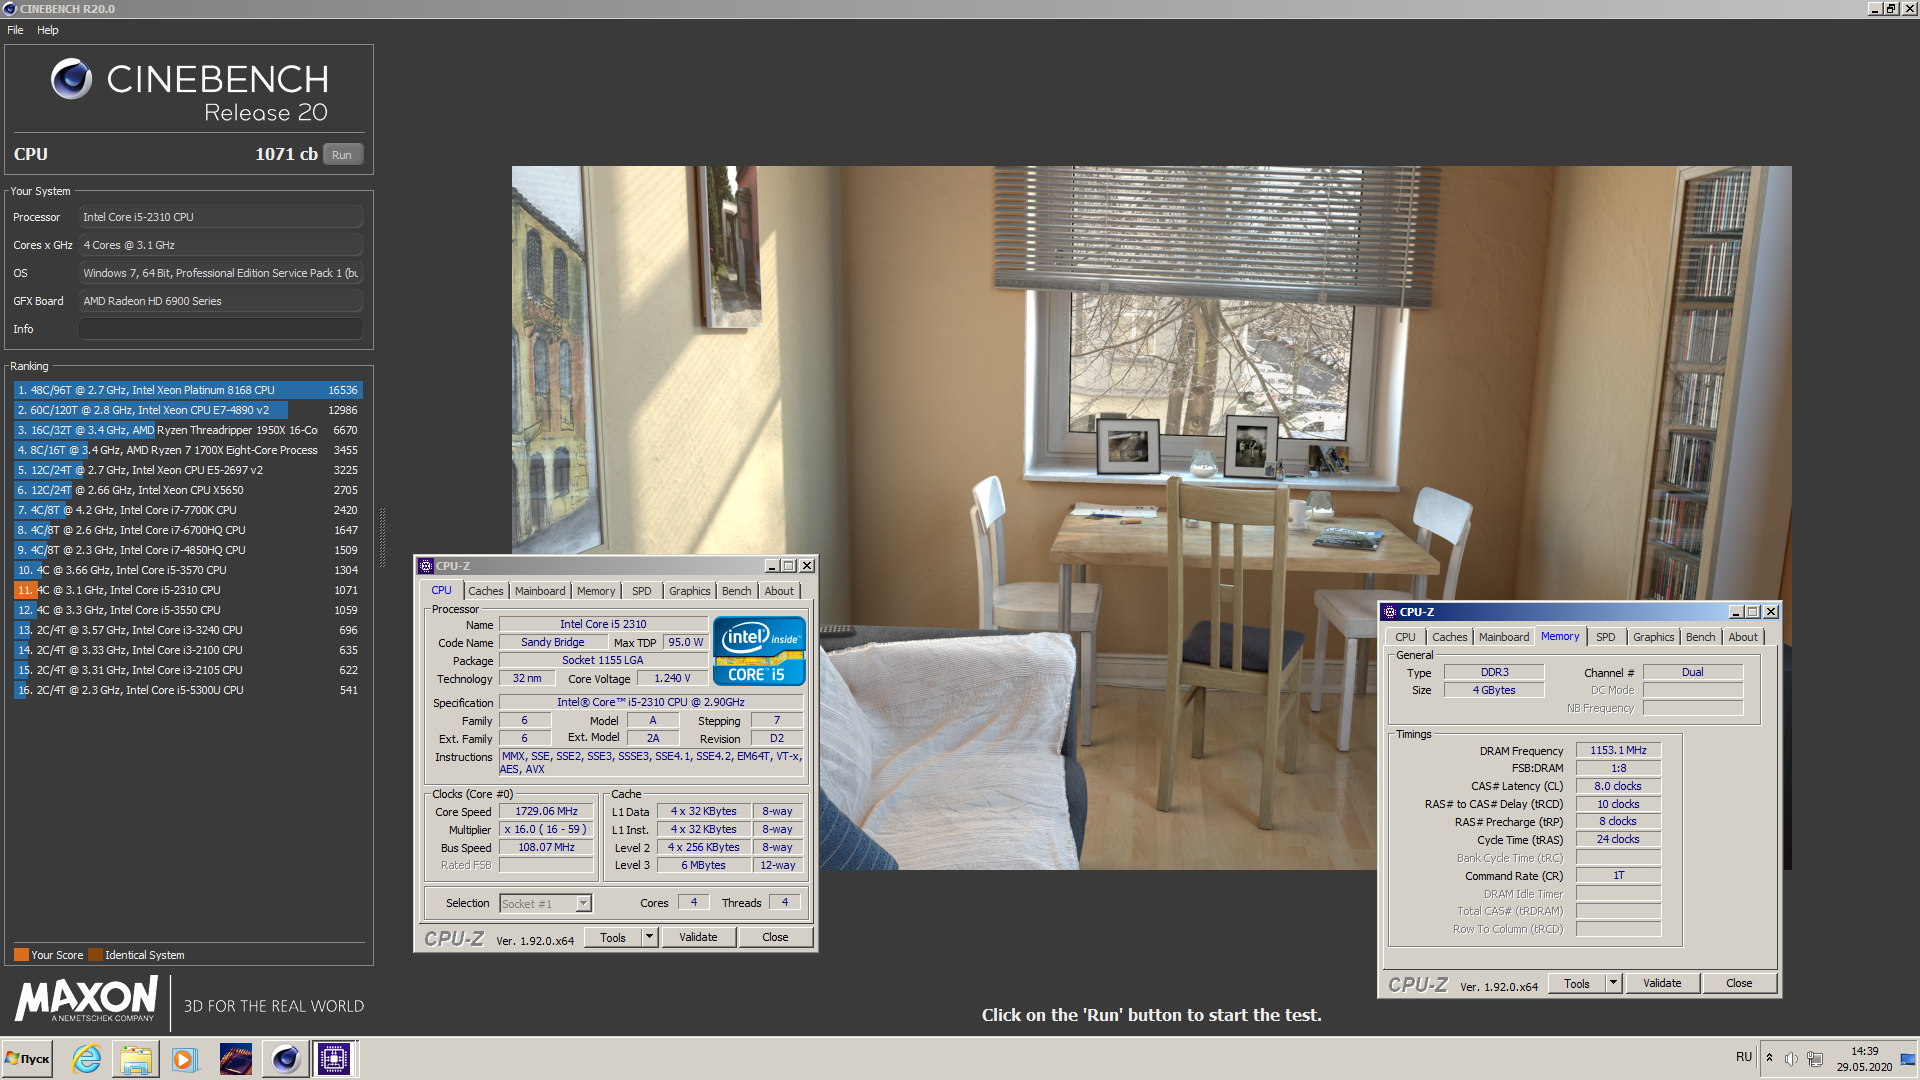Open Bench tab in left CPU-Z

(737, 591)
